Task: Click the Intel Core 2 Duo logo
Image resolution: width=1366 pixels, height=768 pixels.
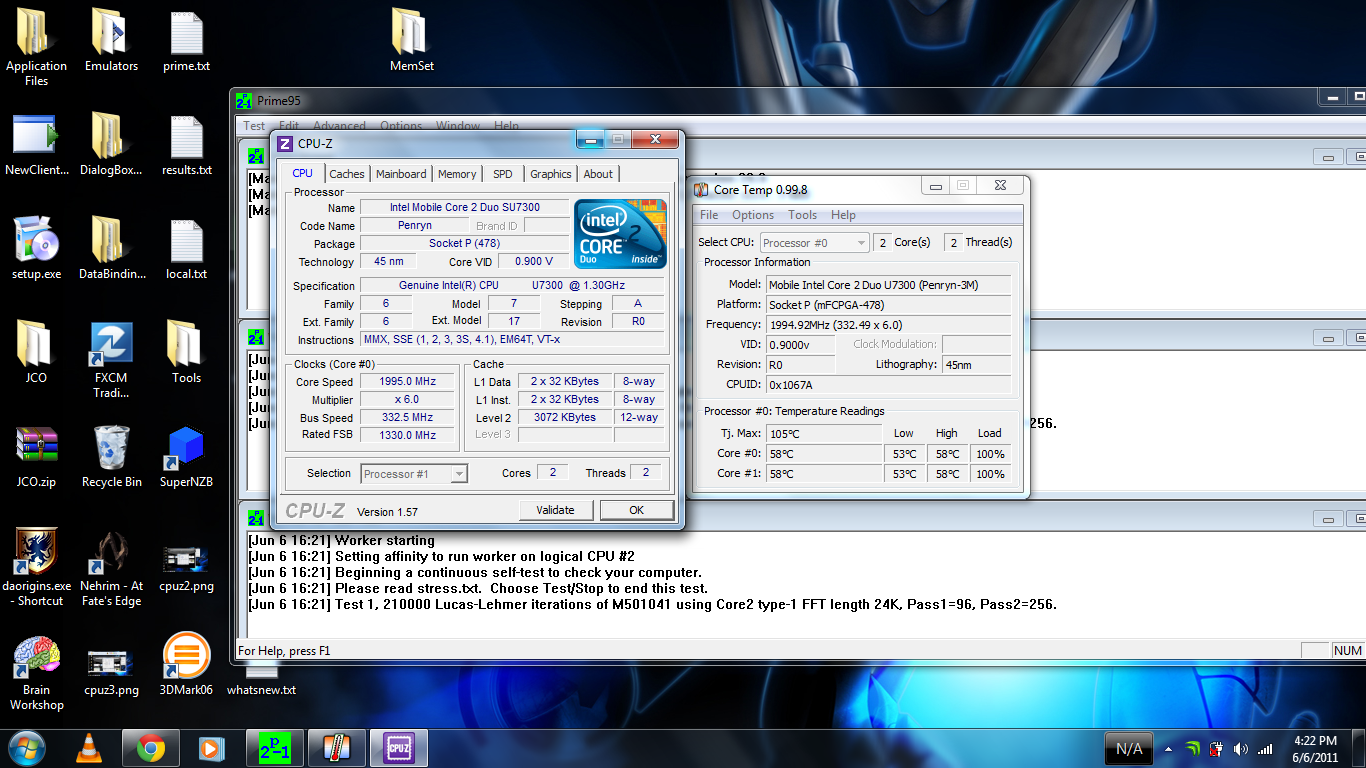Action: pos(620,233)
